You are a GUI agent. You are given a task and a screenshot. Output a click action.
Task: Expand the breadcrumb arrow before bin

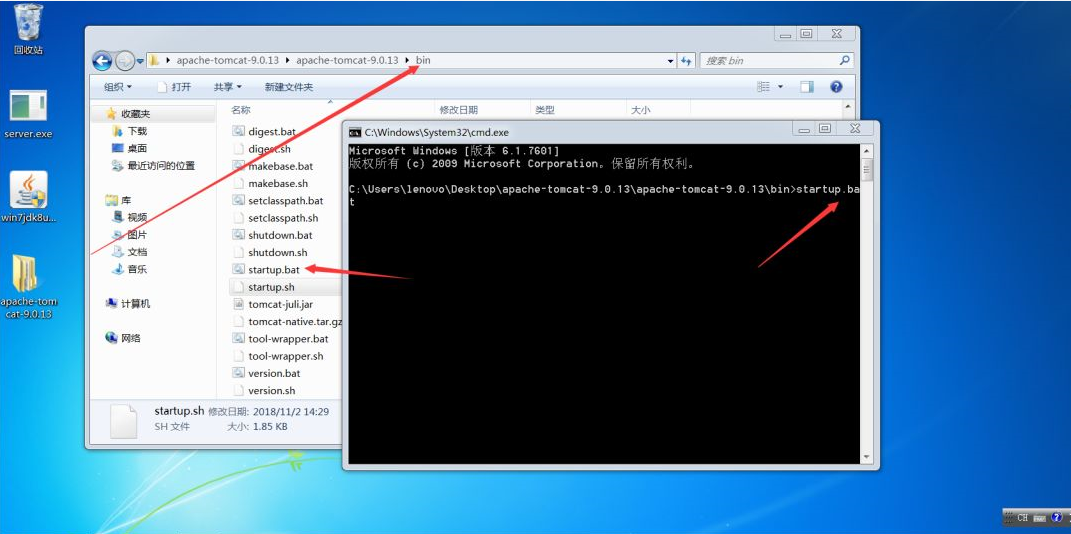(408, 60)
